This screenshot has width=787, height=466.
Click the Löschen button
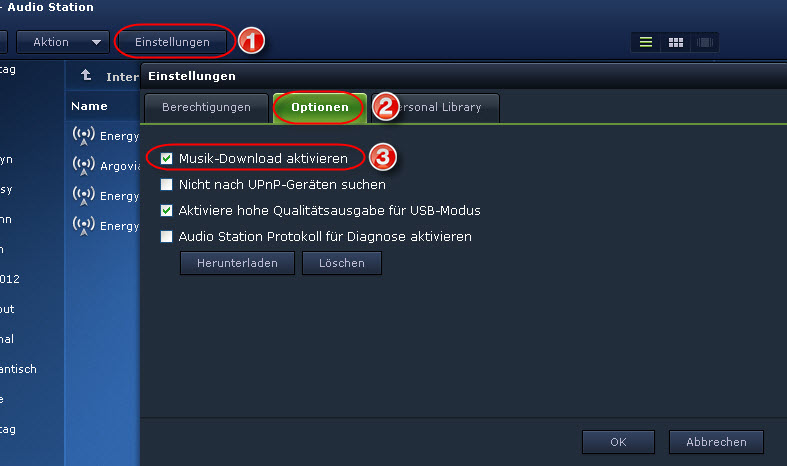[342, 263]
